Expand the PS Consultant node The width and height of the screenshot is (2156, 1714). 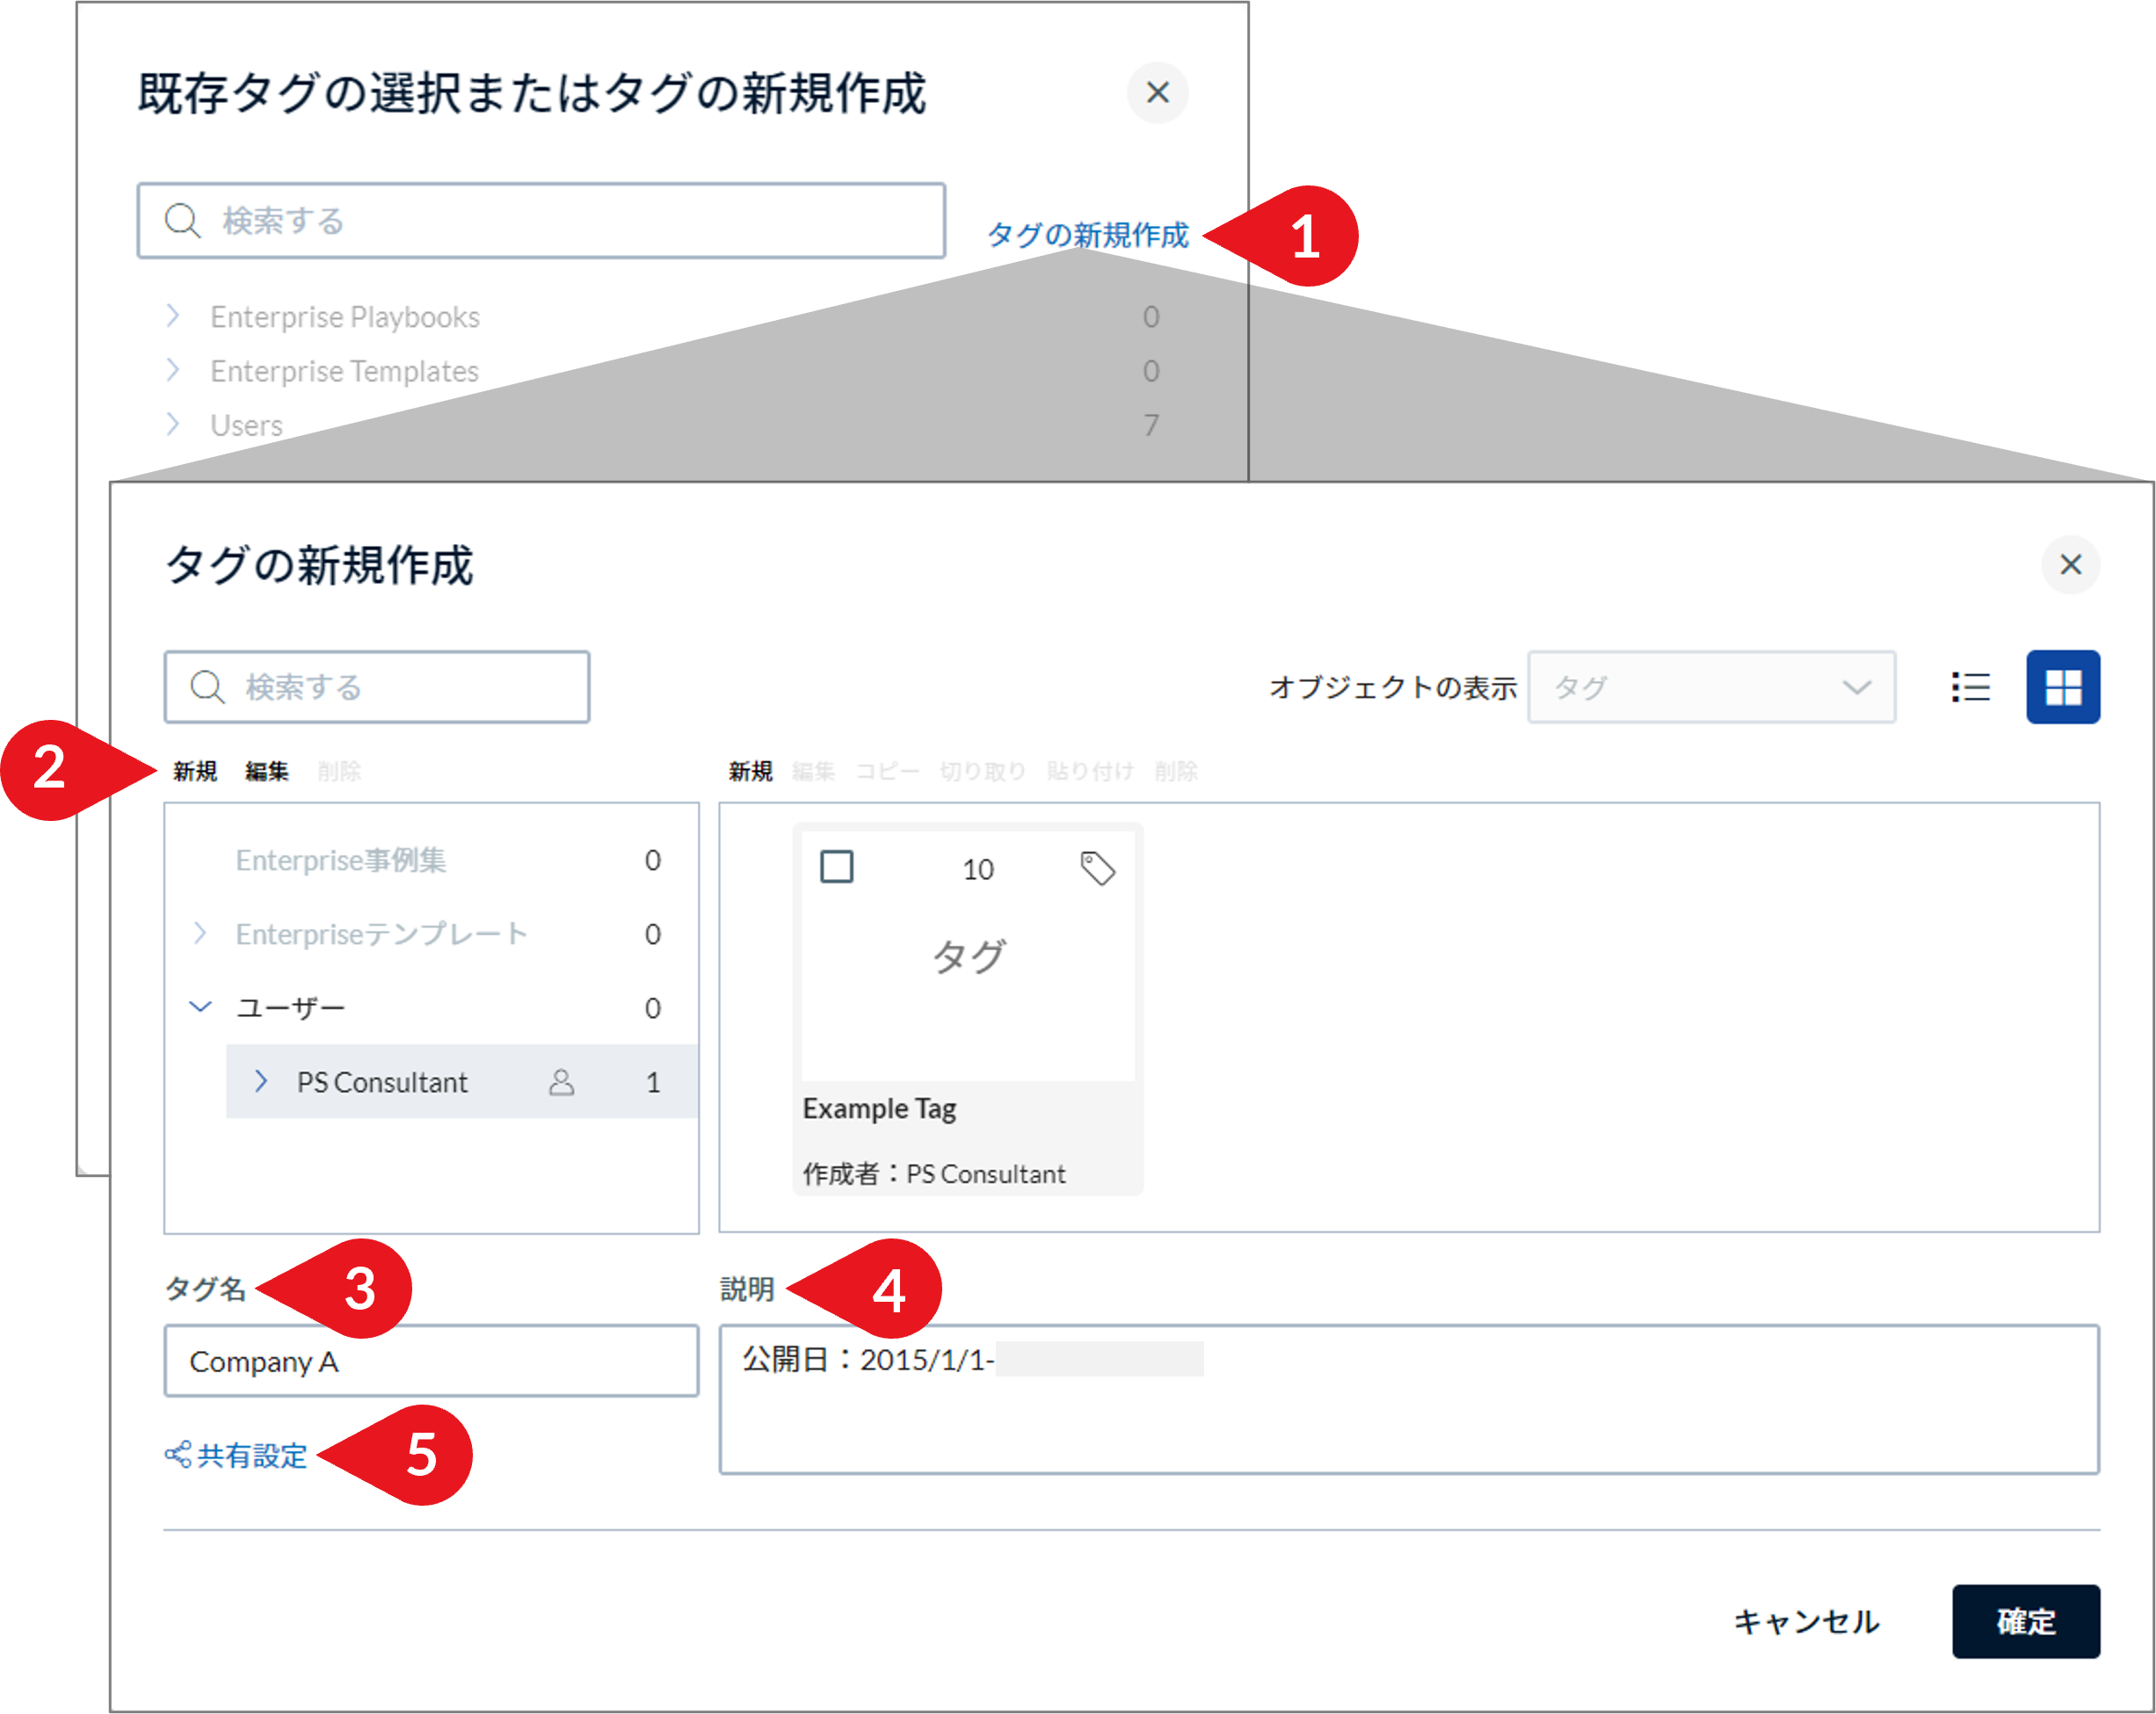[263, 1082]
